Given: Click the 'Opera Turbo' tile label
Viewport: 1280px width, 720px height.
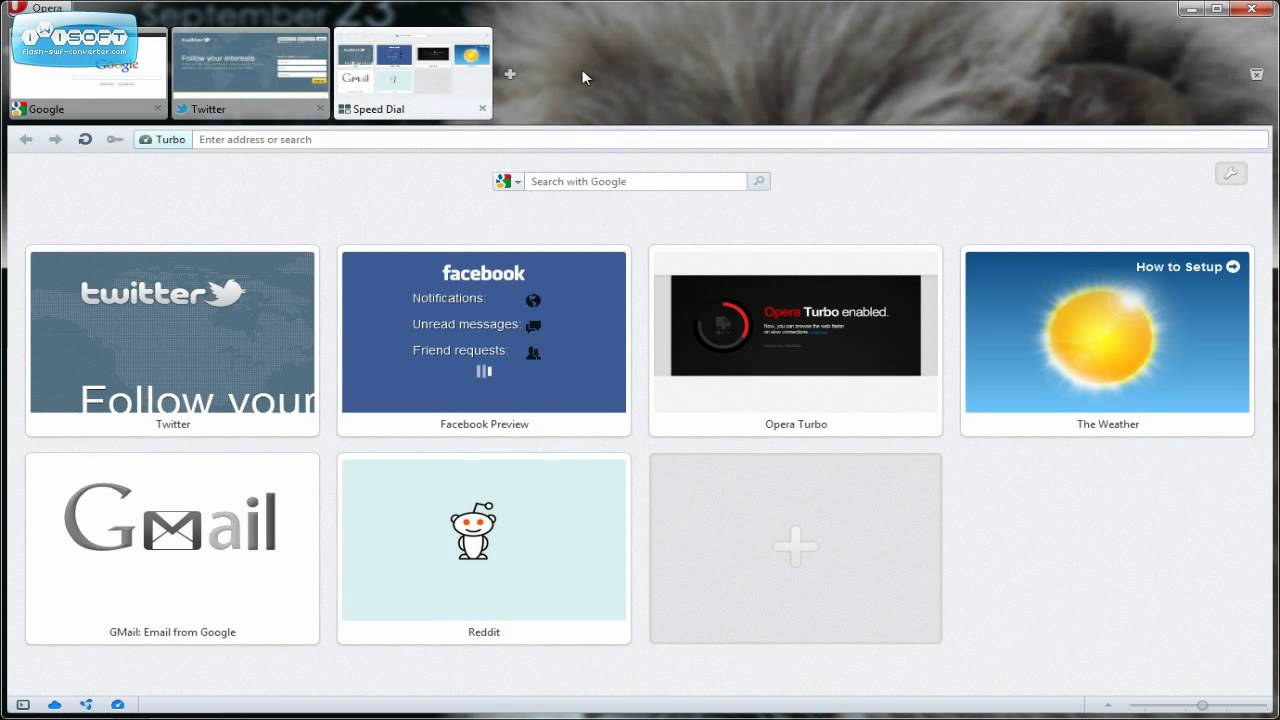Looking at the screenshot, I should click(x=796, y=424).
